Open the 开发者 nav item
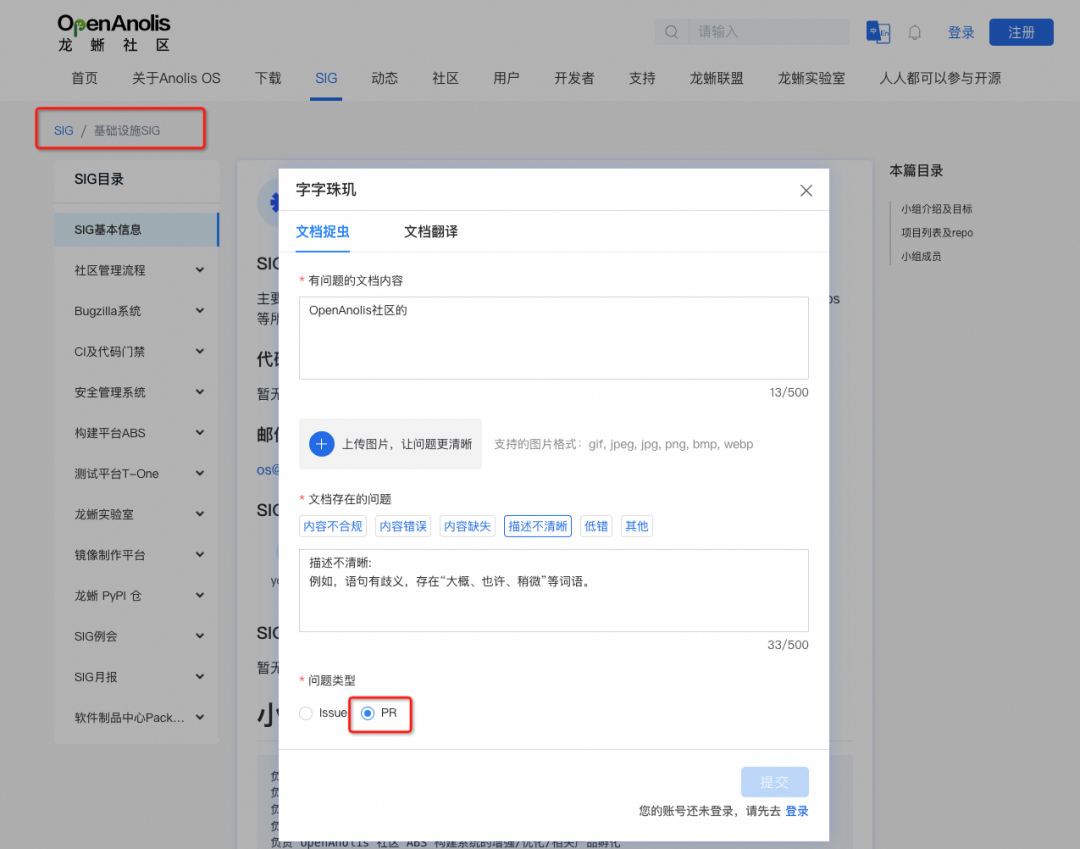This screenshot has width=1080, height=849. point(574,78)
